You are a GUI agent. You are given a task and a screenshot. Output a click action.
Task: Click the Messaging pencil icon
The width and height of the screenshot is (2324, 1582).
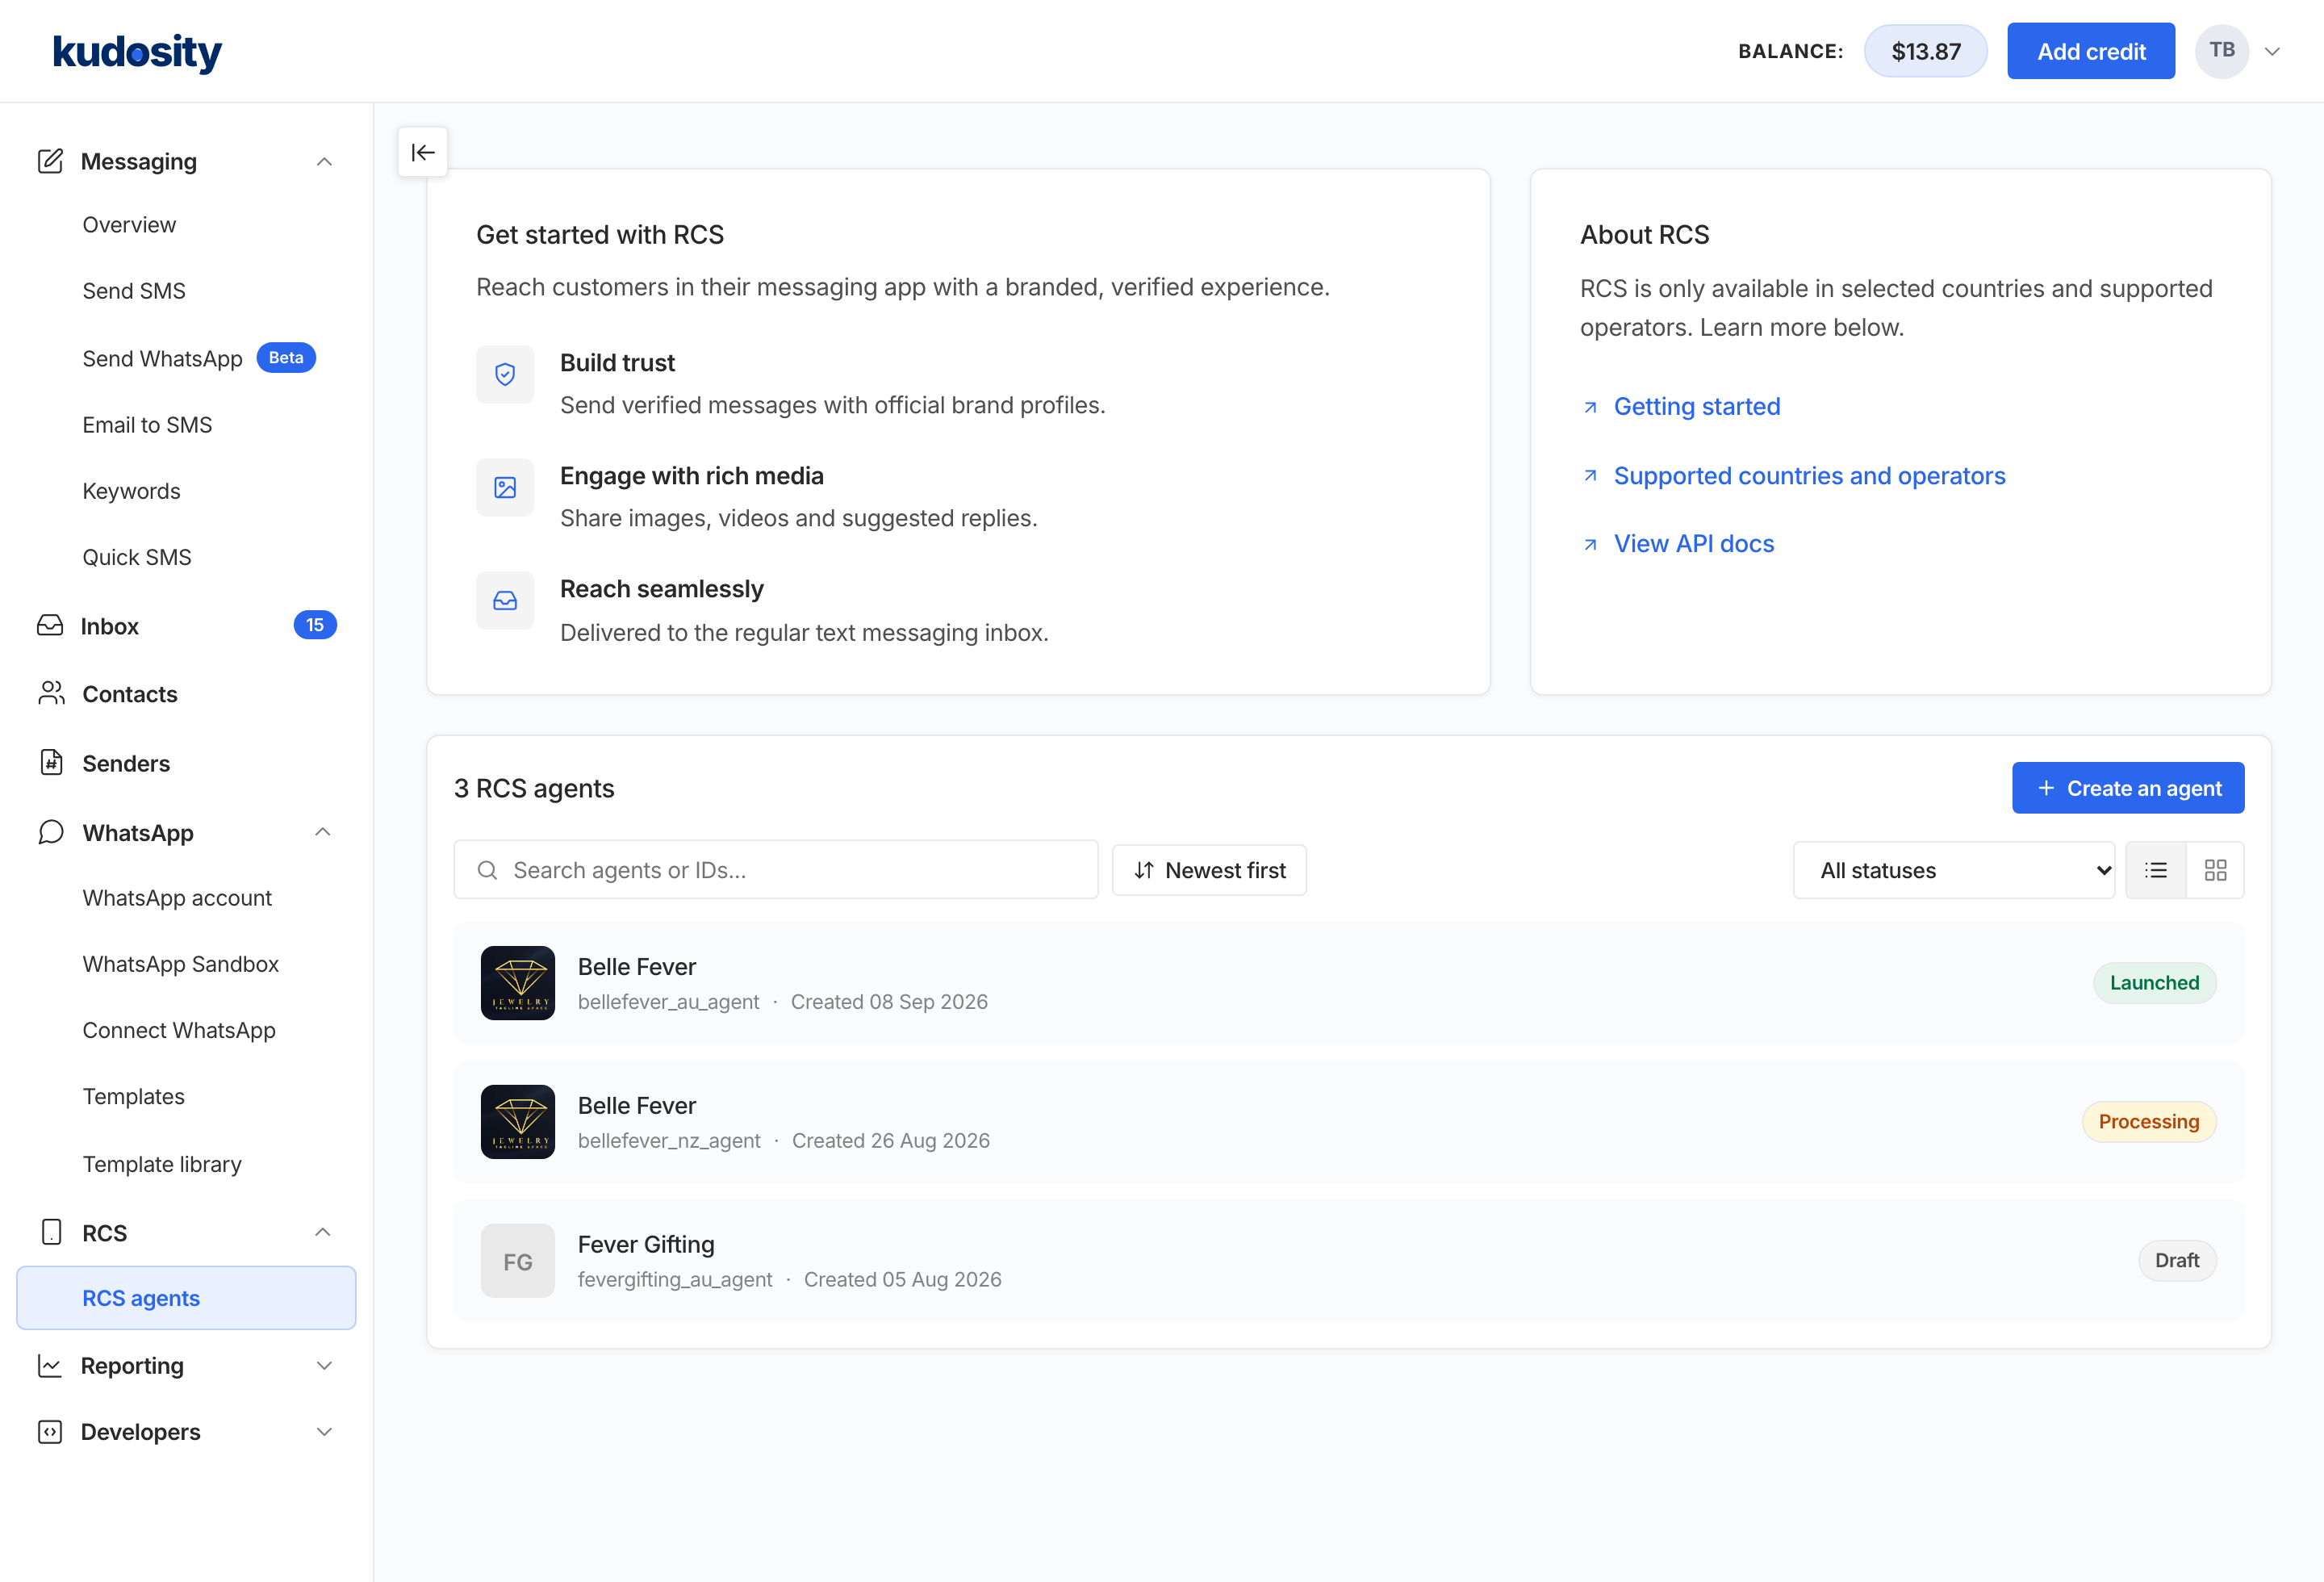coord(50,161)
